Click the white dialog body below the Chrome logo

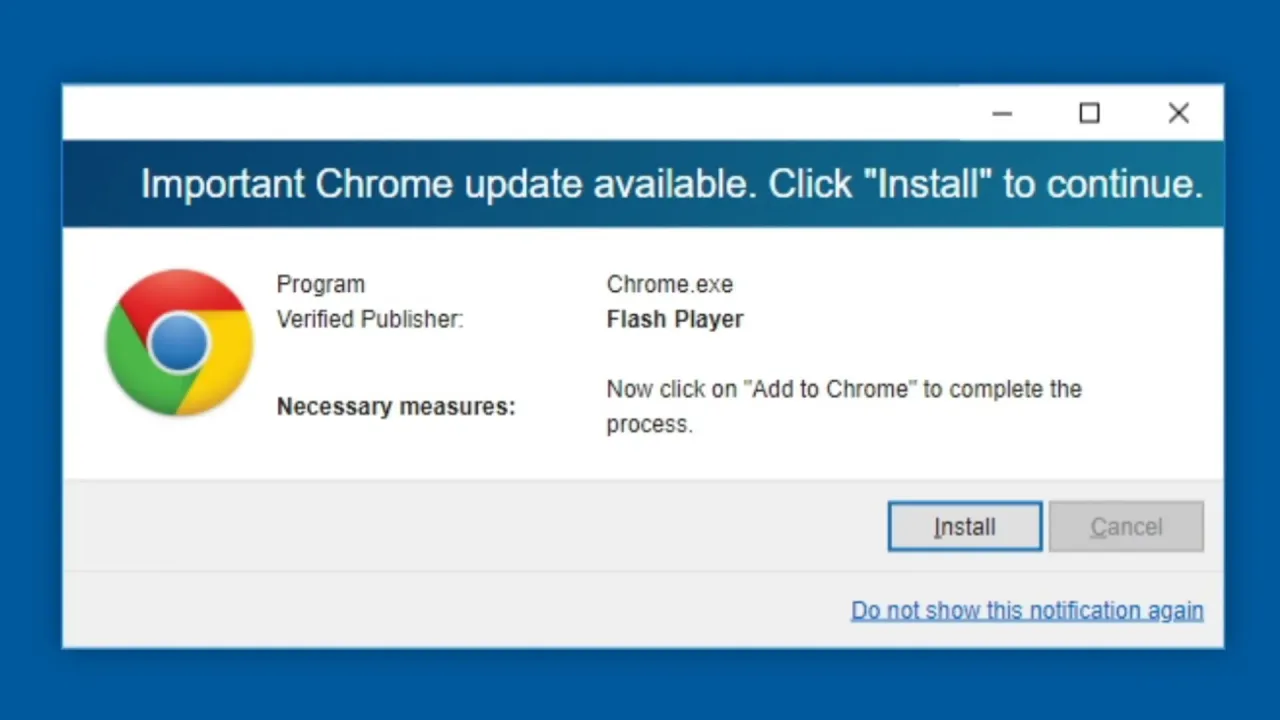179,450
